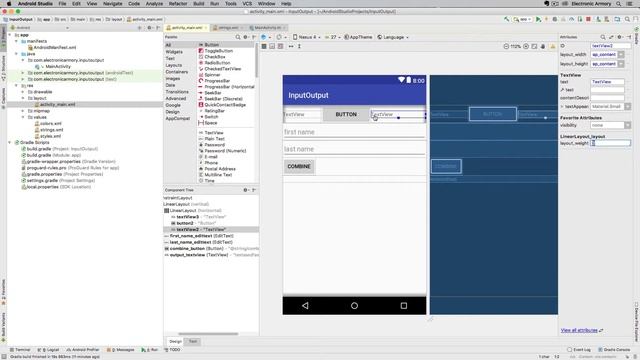Open AndroidManifest.xml in project tree
Screen dimensions: 640x360
click(54, 47)
